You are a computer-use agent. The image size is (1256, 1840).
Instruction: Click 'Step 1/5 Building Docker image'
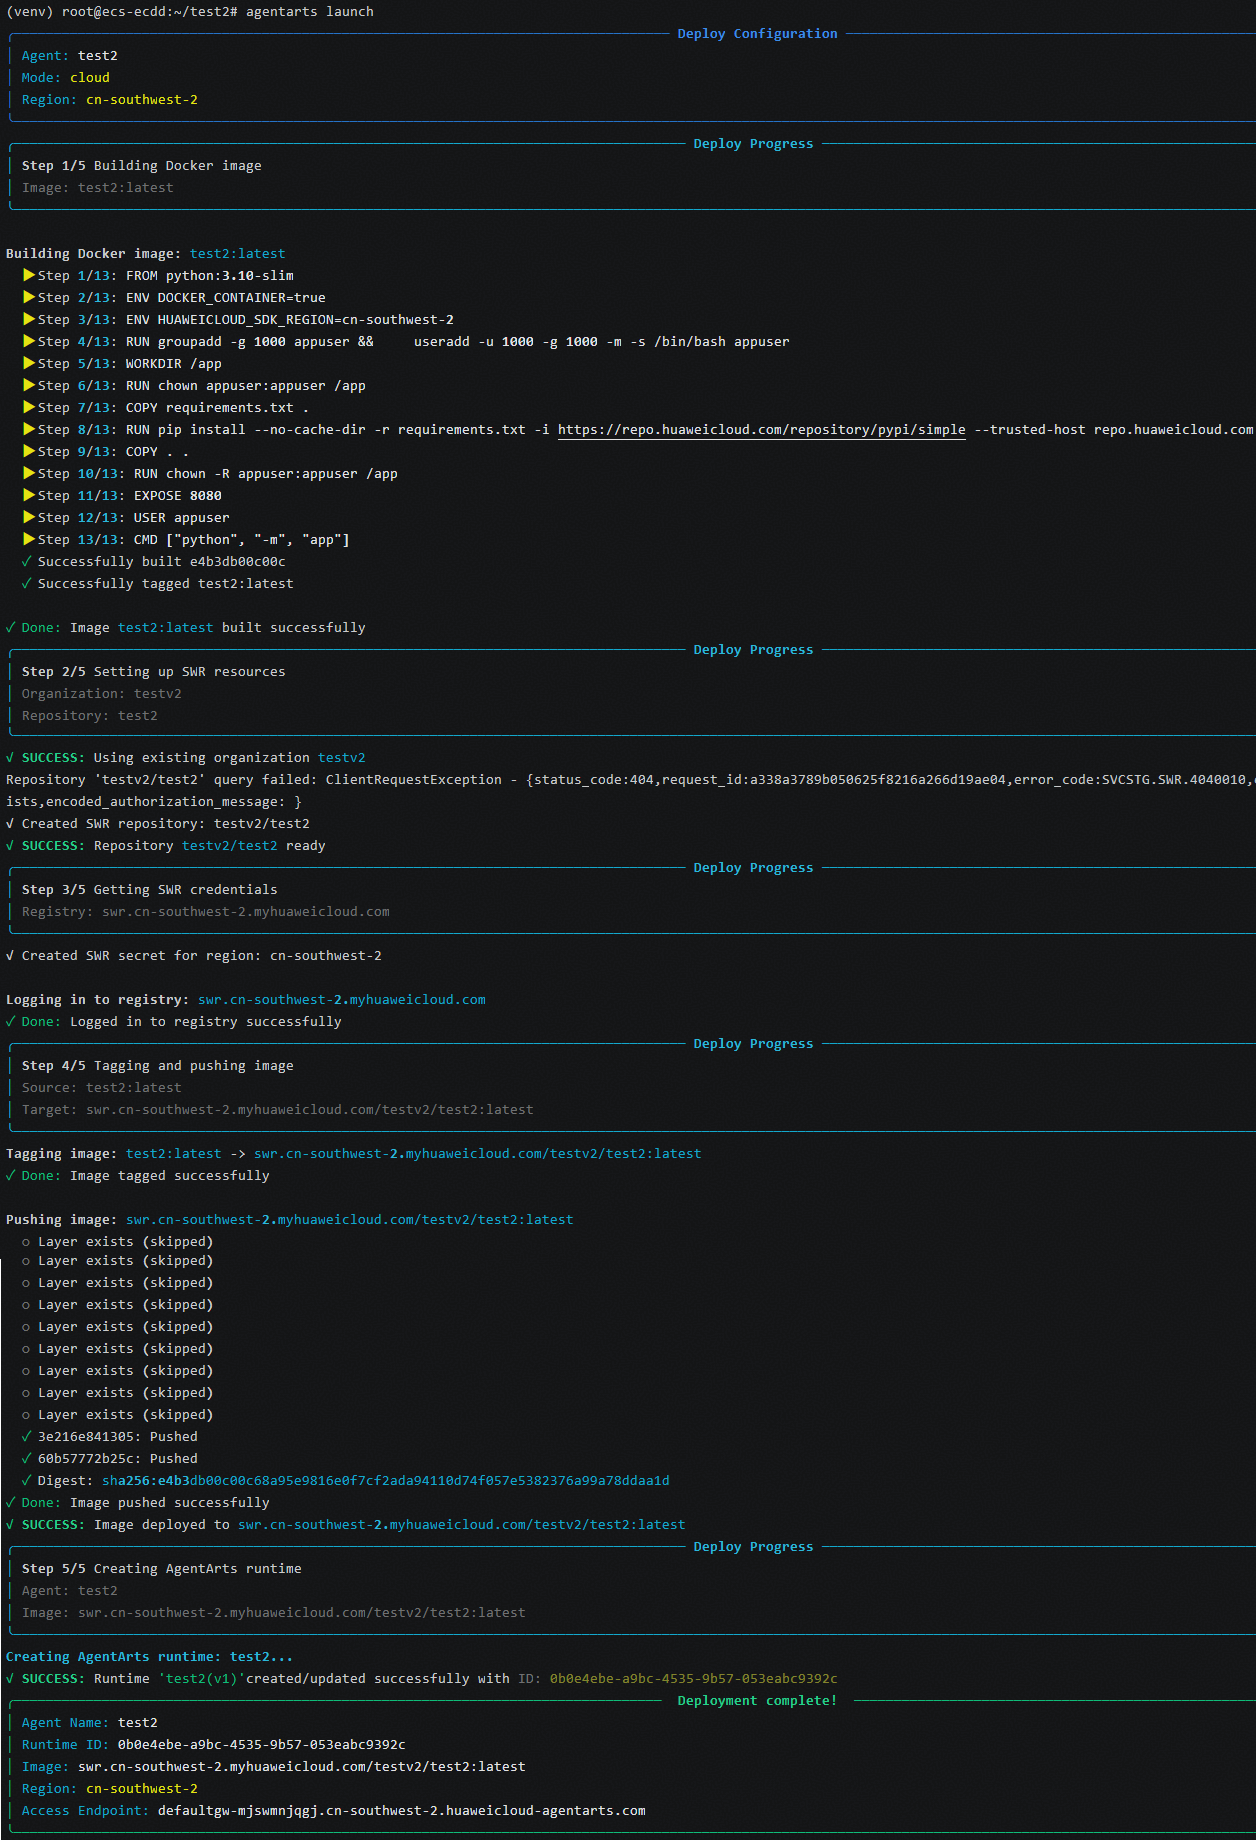click(x=142, y=166)
